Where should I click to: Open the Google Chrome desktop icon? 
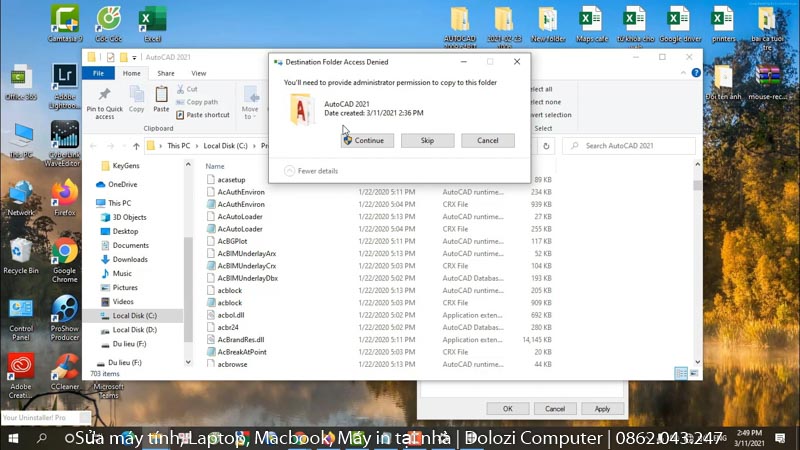pyautogui.click(x=65, y=255)
